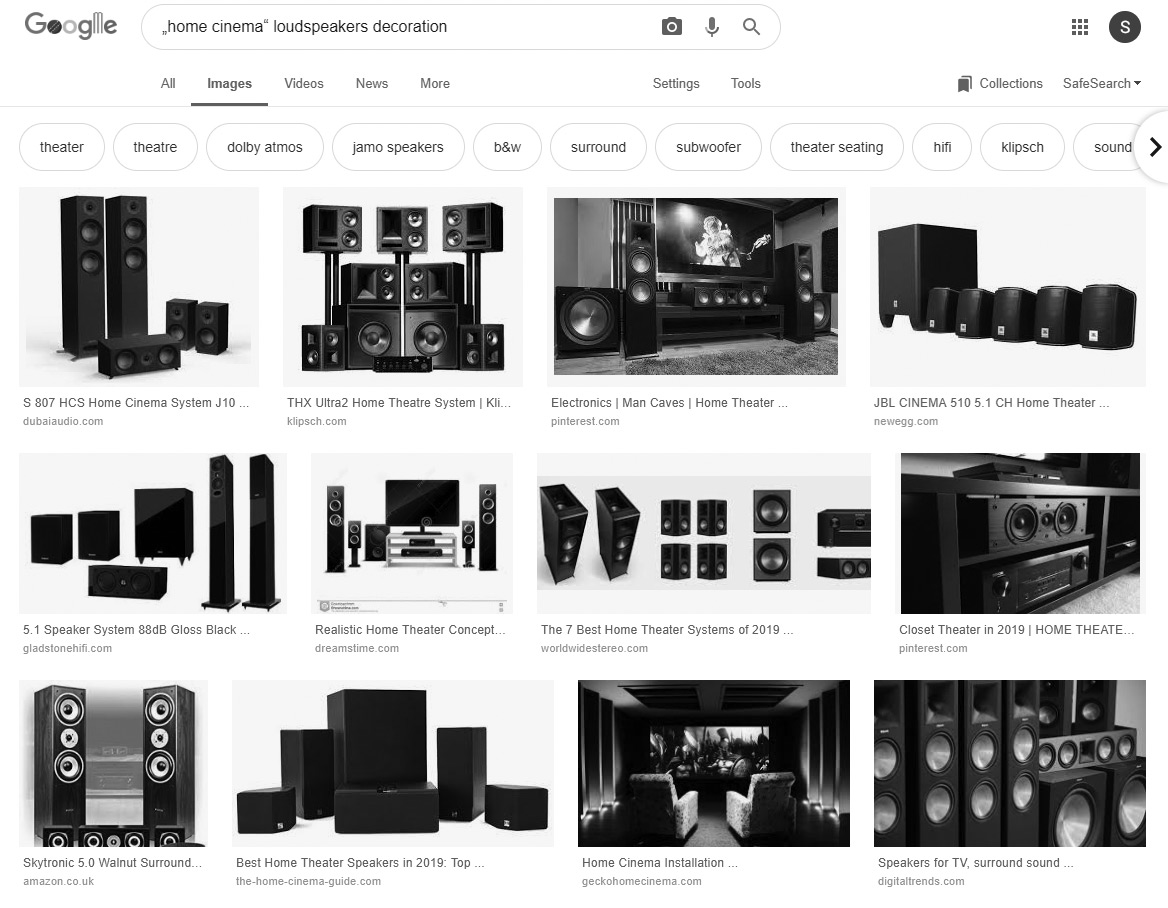Open the worldwidestereo.com source link
The image size is (1168, 908).
pyautogui.click(x=594, y=649)
